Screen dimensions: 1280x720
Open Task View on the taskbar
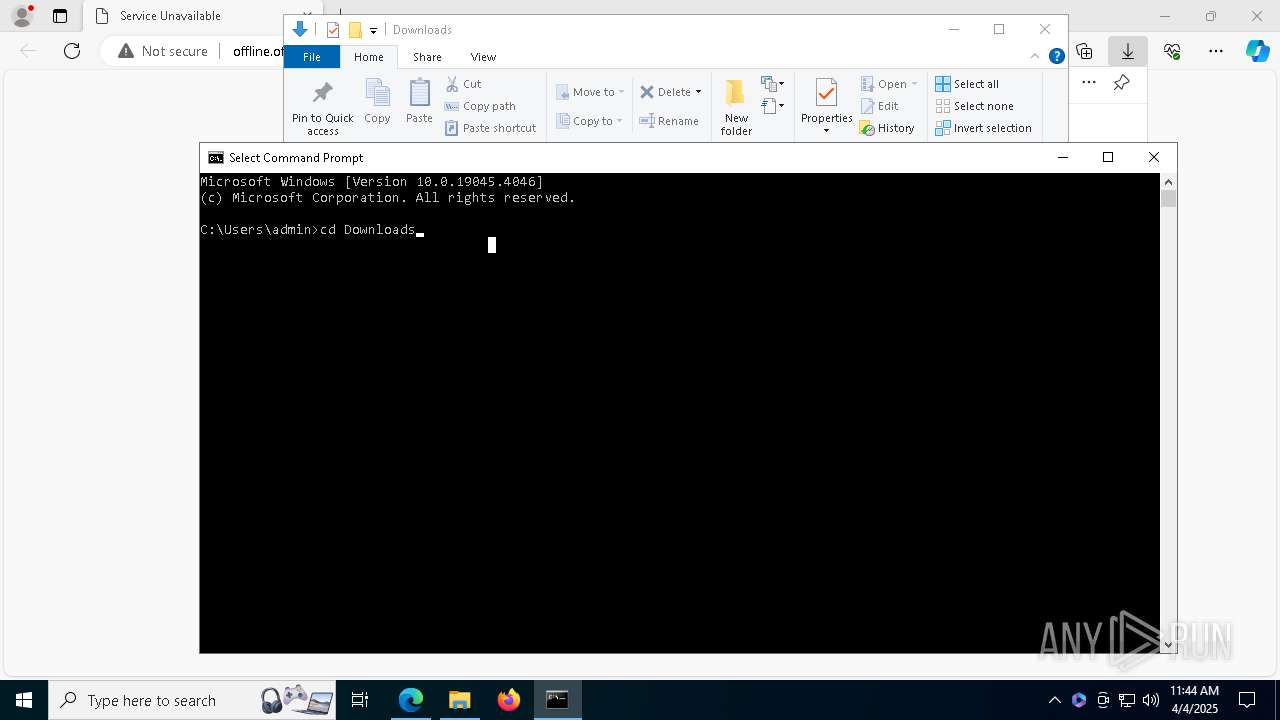coord(360,700)
